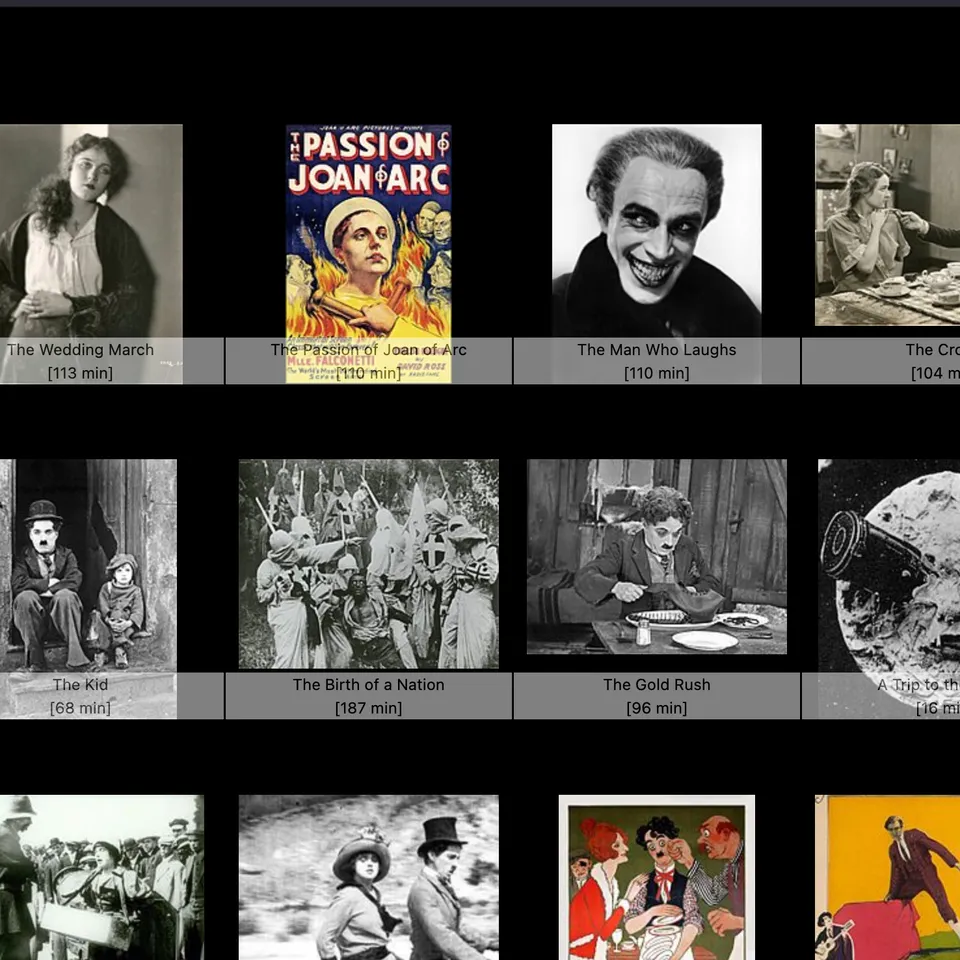The height and width of the screenshot is (960, 960).
Task: Click the leftmost crowd photo in the bottom row
Action: click(100, 875)
